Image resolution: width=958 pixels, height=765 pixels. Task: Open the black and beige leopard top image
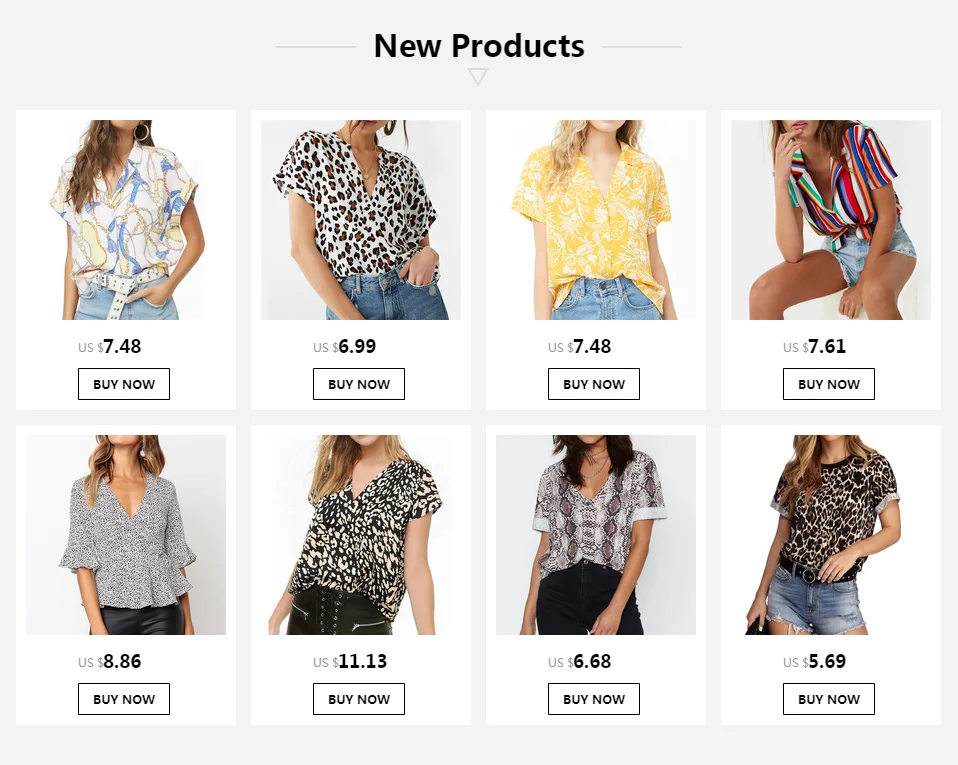coord(361,535)
